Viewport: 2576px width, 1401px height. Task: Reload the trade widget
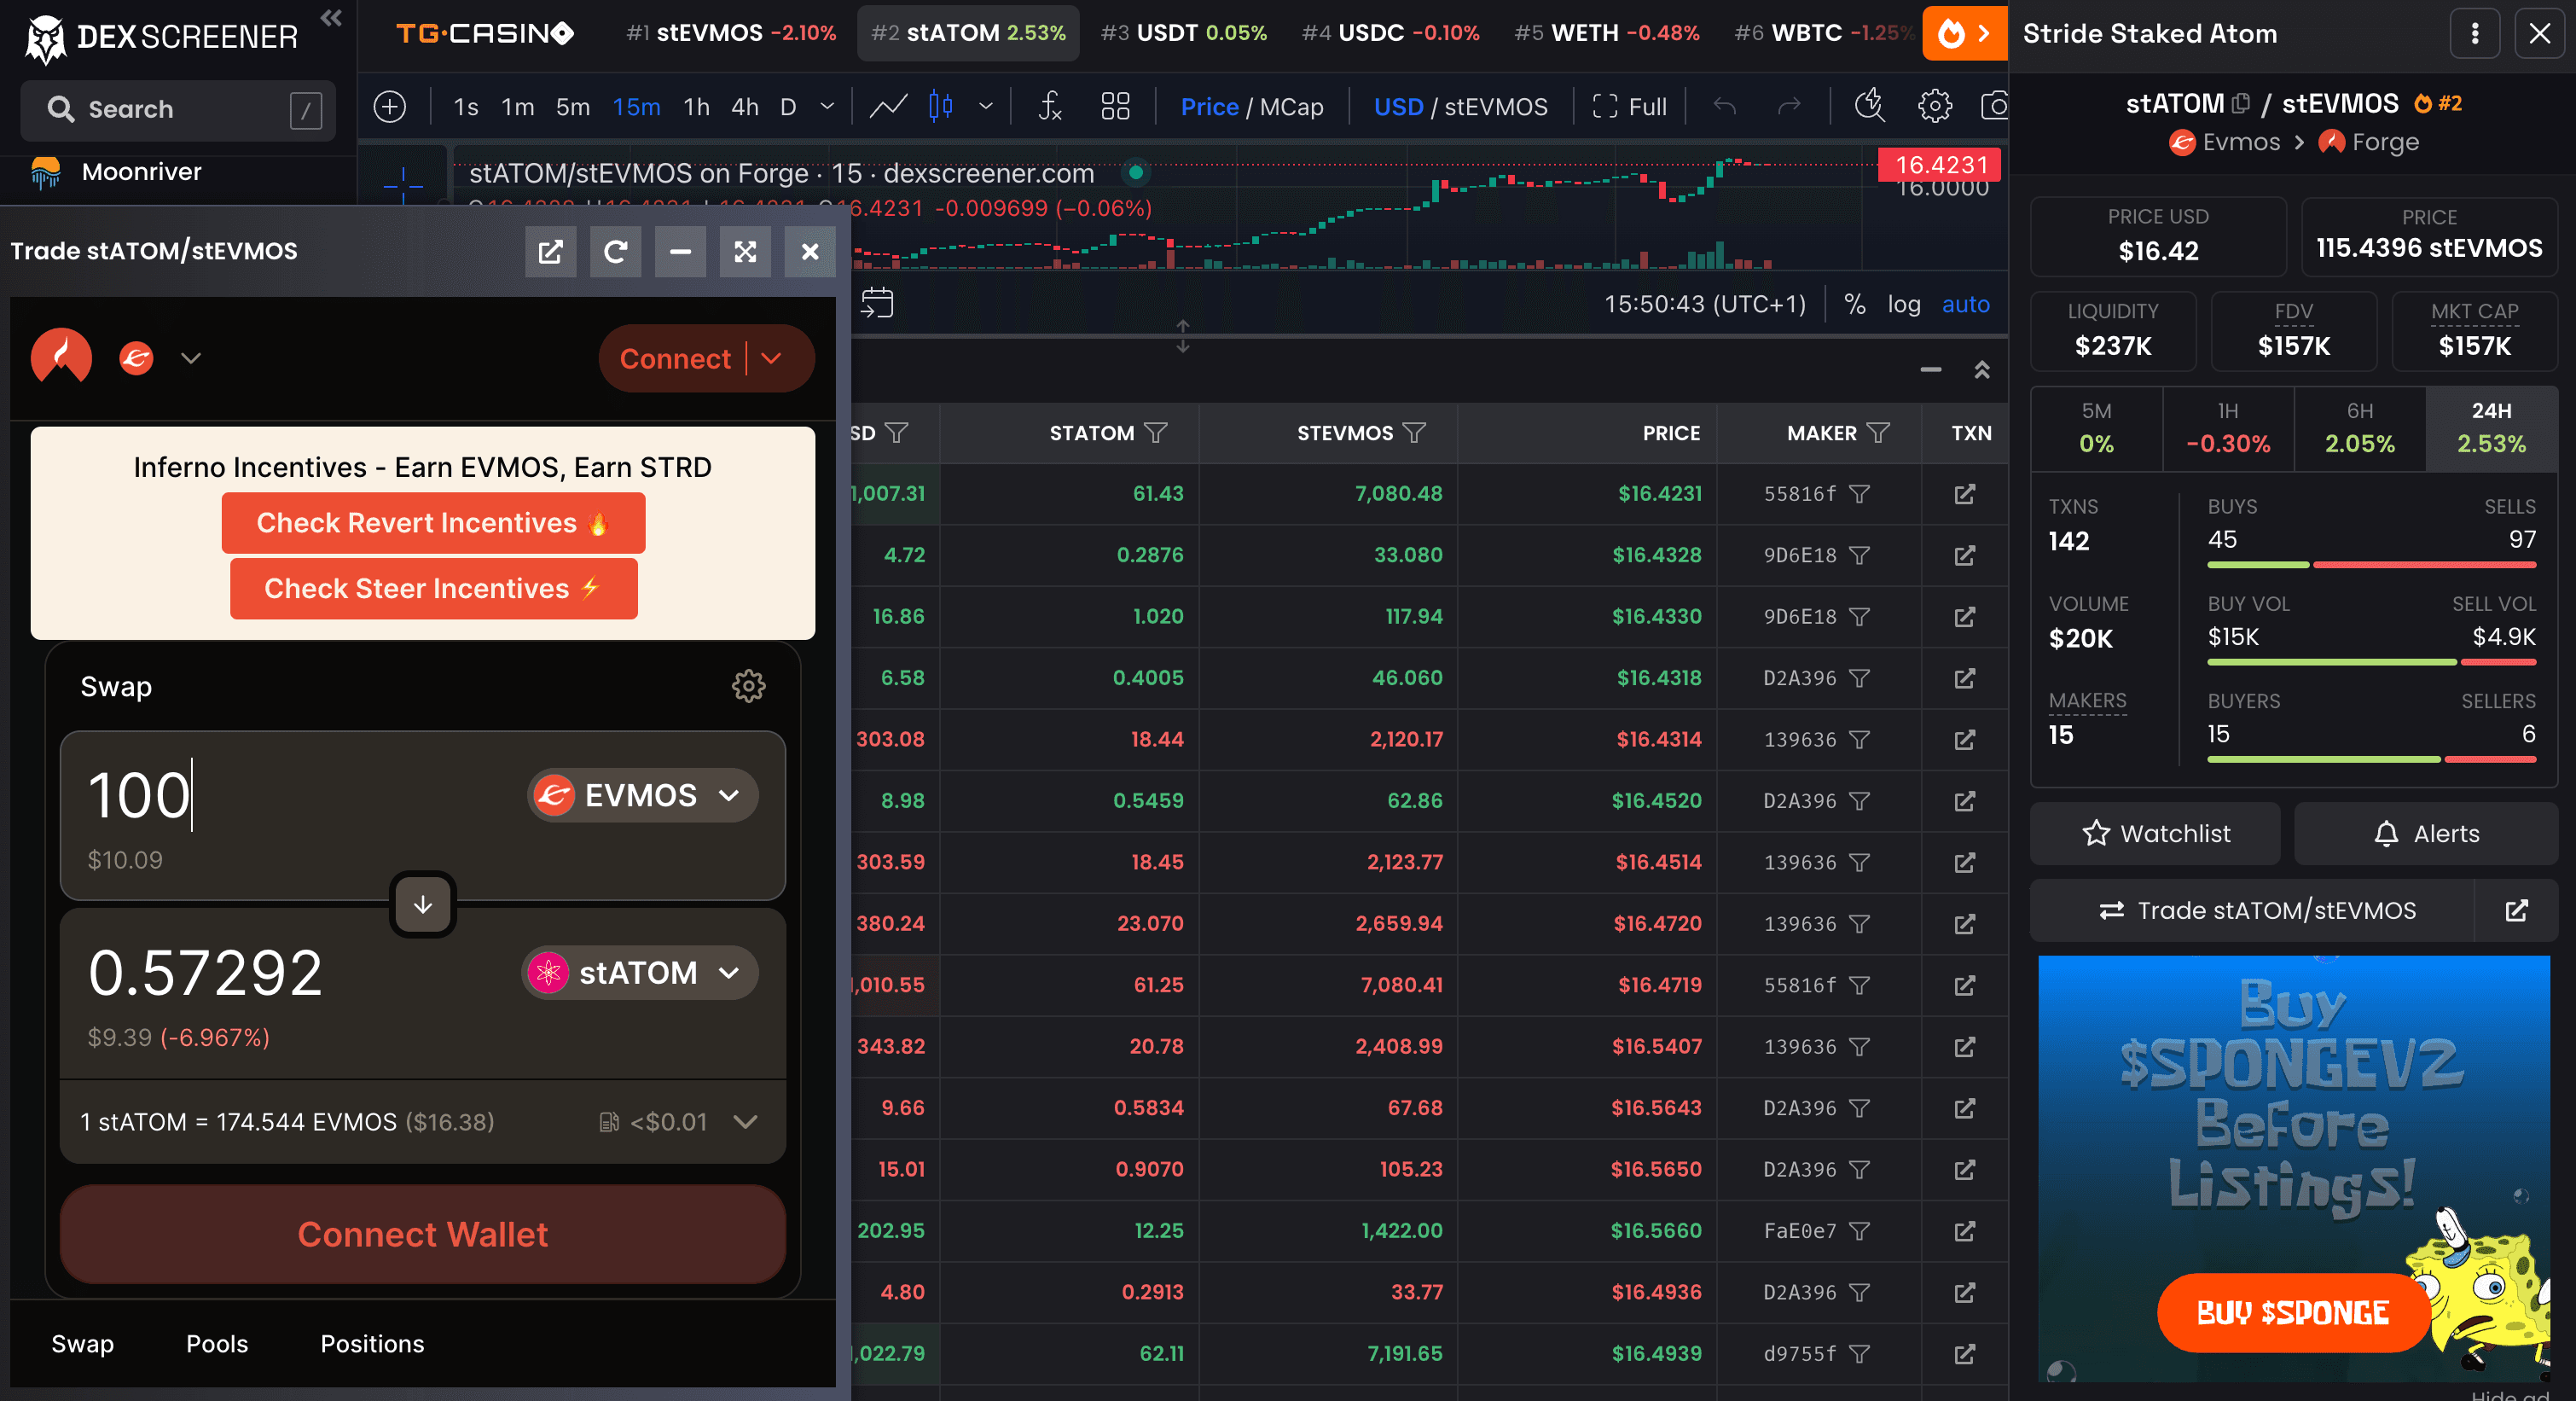616,251
